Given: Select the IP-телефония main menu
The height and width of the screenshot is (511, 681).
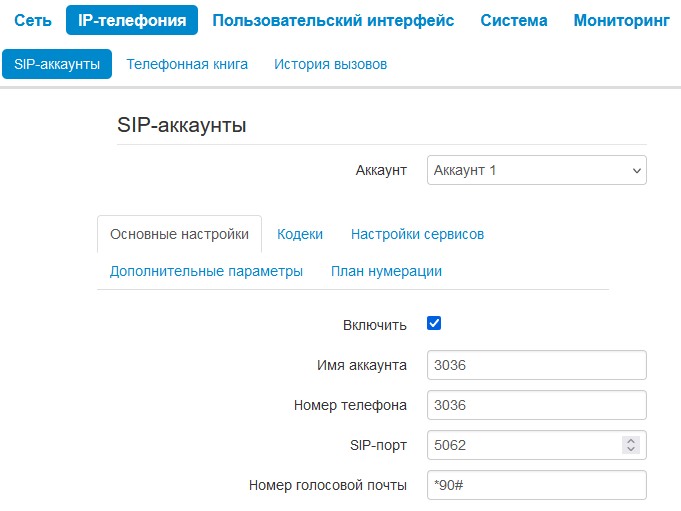Looking at the screenshot, I should tap(132, 21).
